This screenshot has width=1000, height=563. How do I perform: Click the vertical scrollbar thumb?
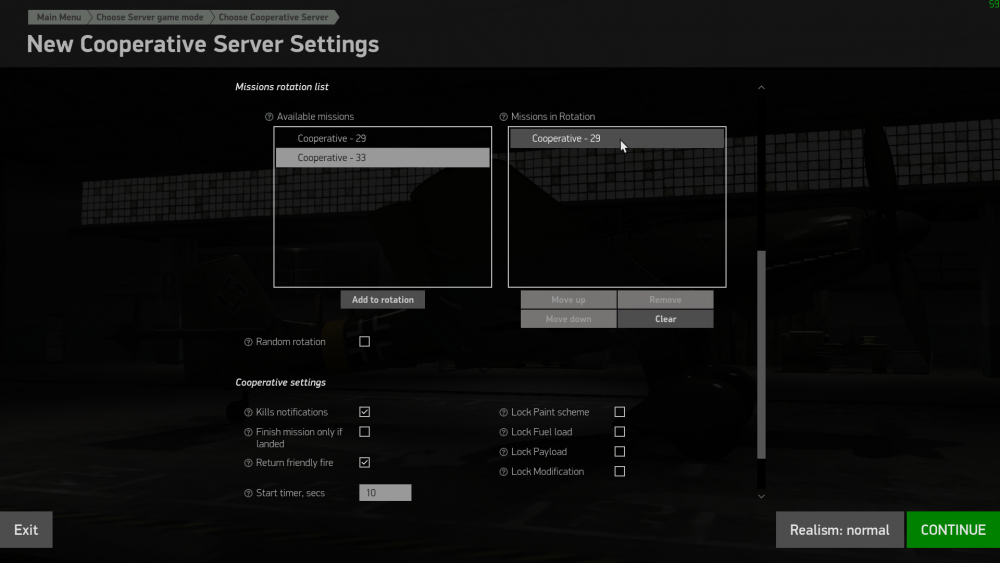(761, 355)
